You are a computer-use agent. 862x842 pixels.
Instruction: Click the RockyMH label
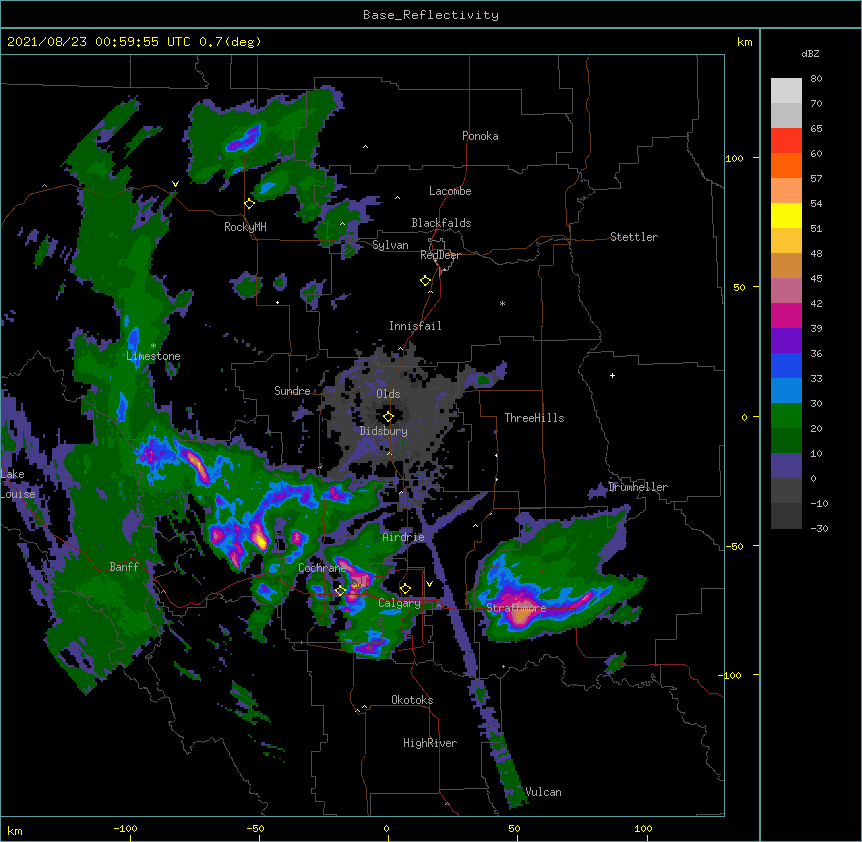pyautogui.click(x=245, y=226)
